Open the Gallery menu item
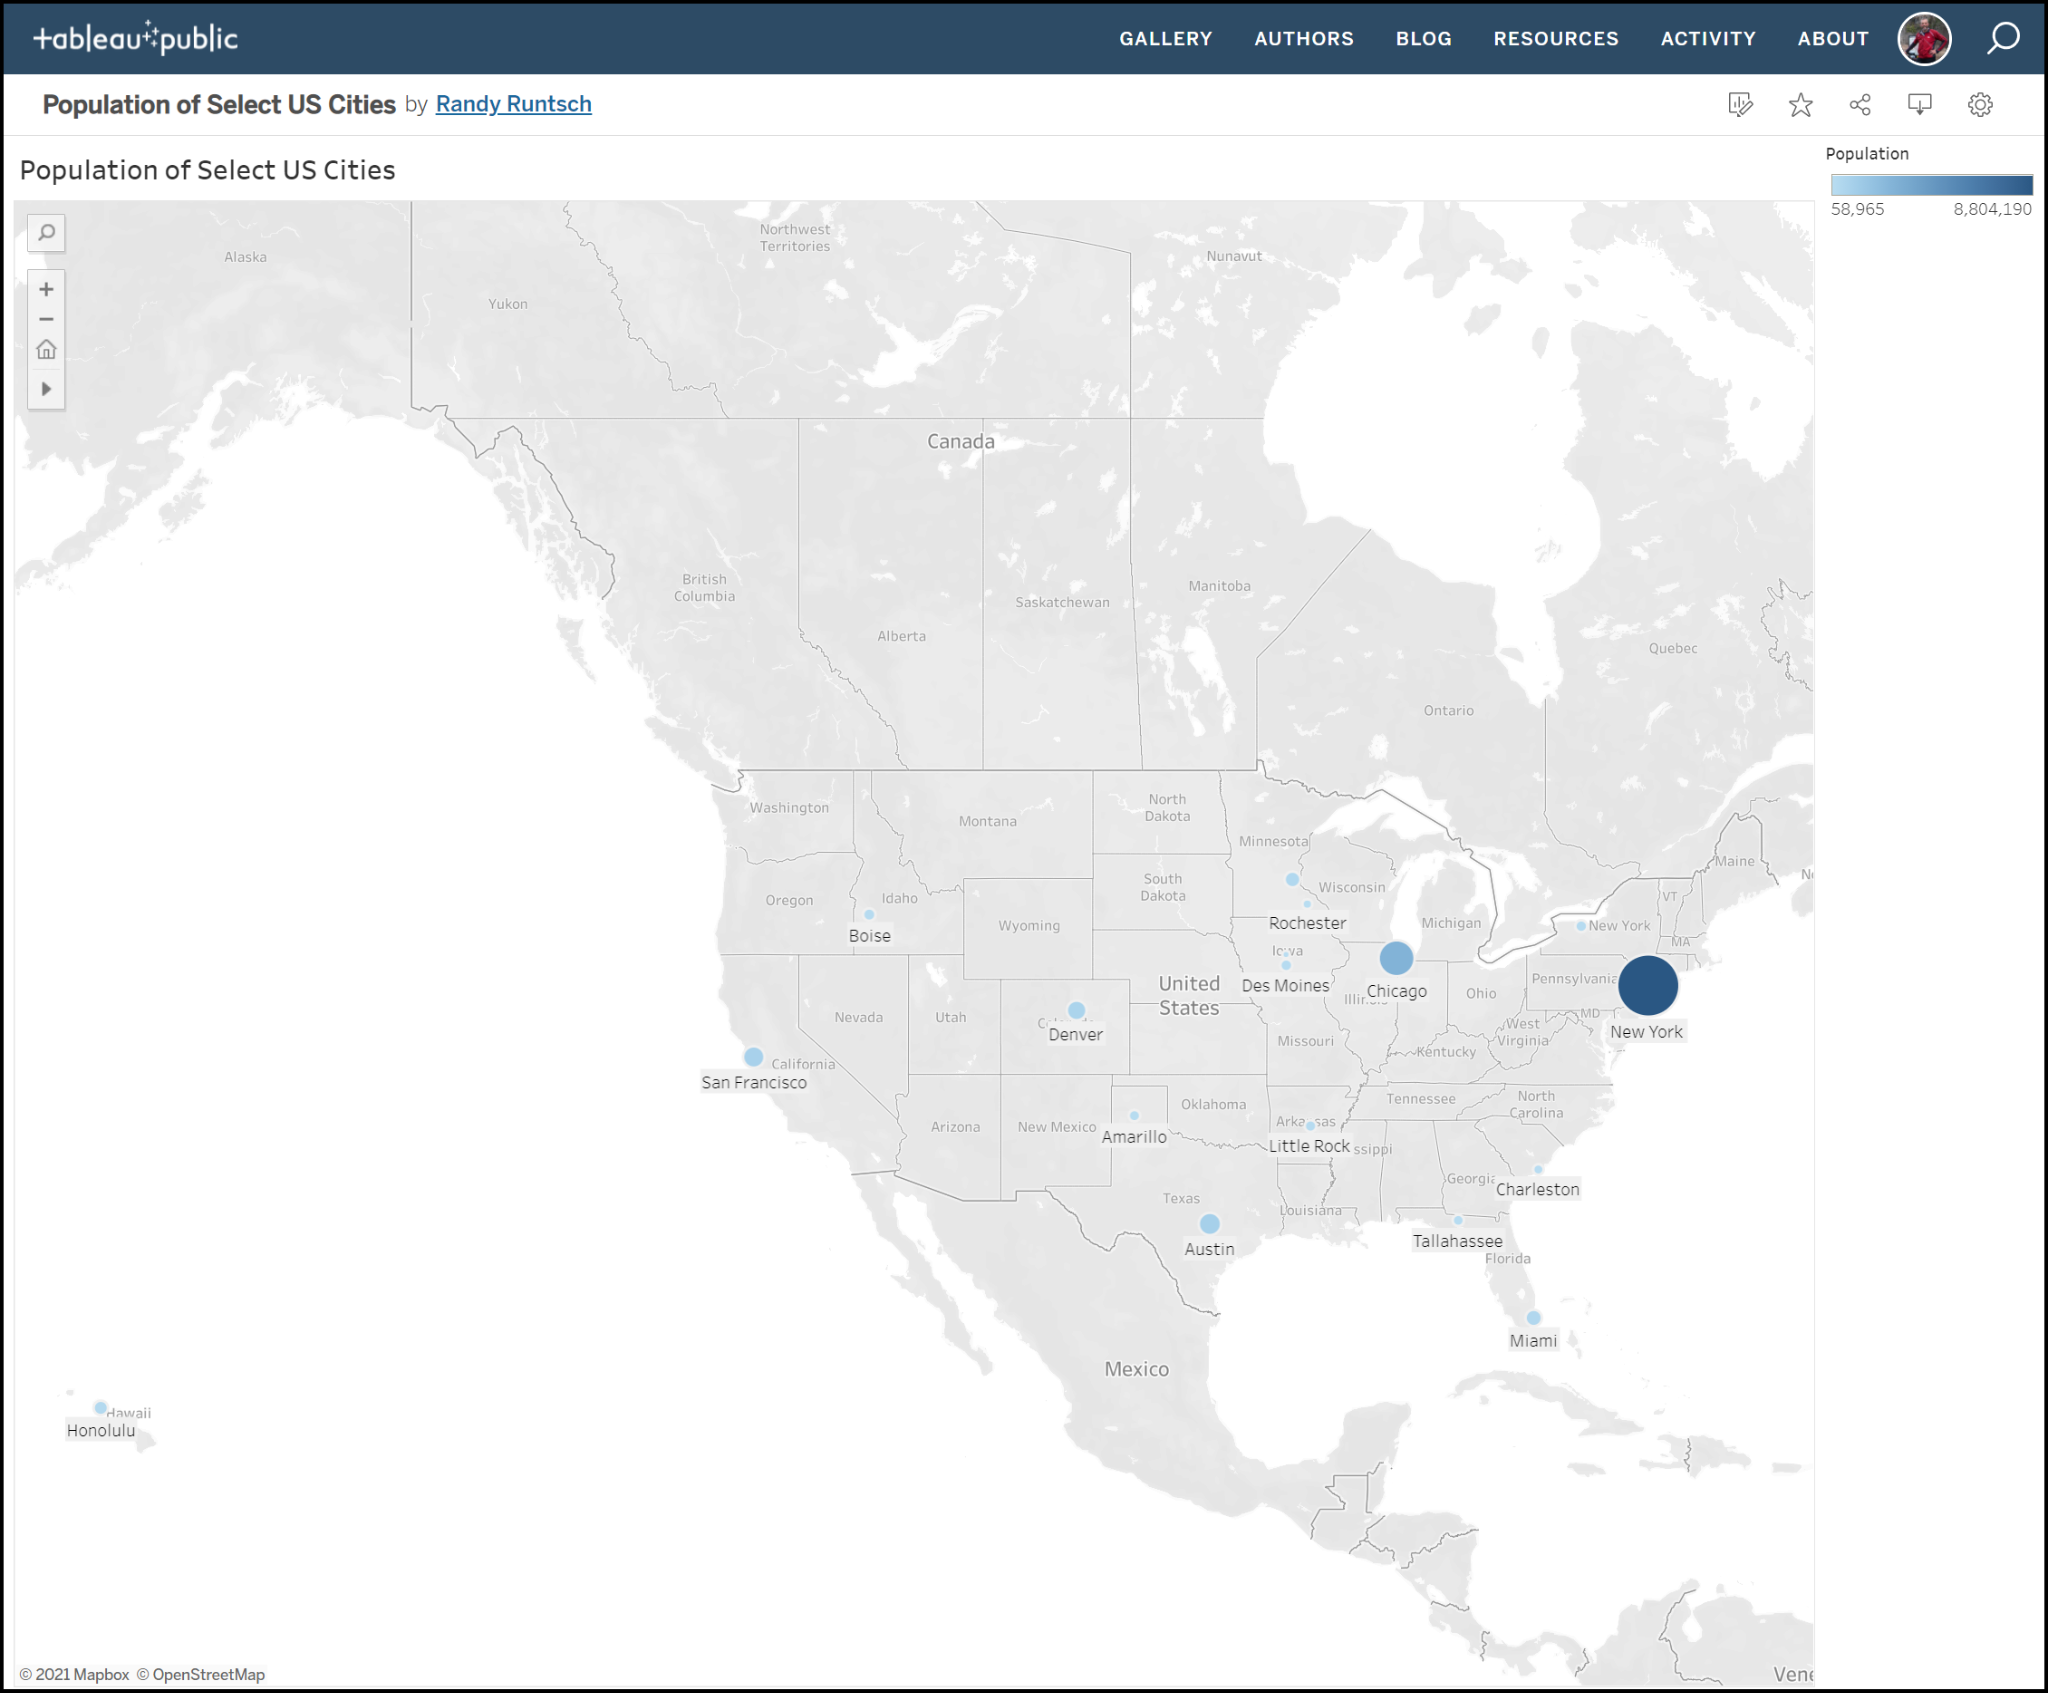 [x=1165, y=39]
